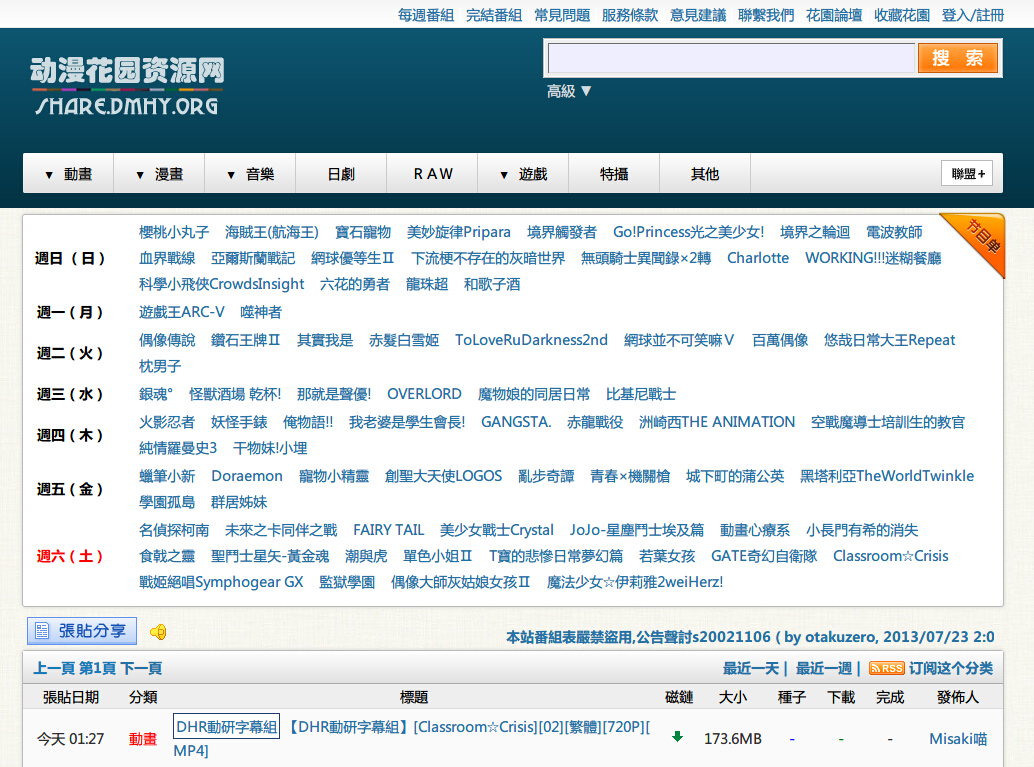Image resolution: width=1034 pixels, height=767 pixels.
Task: Select the RAW category tab
Action: 432,174
